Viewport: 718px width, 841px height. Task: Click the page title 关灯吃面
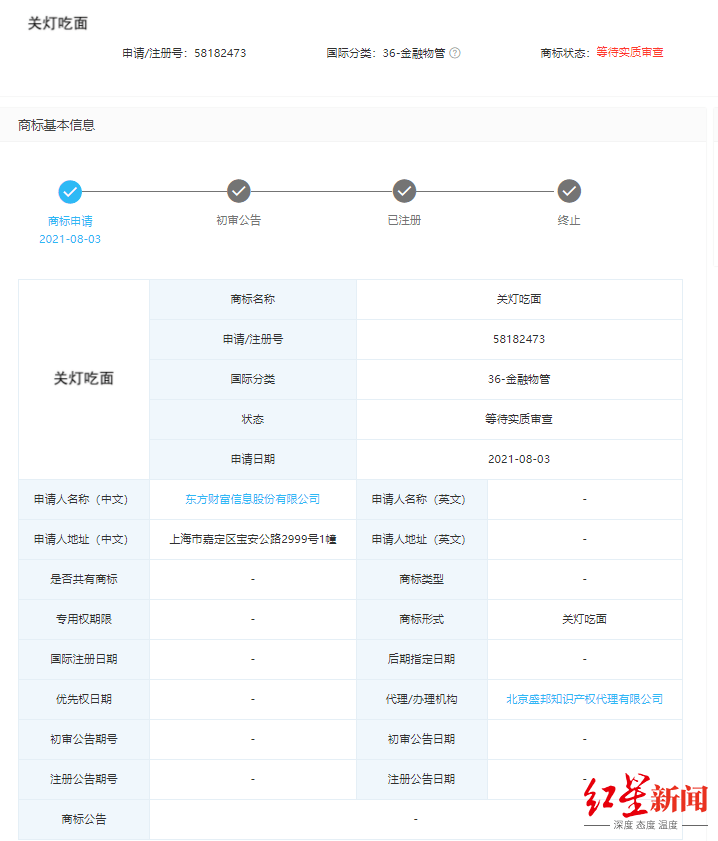coord(57,23)
